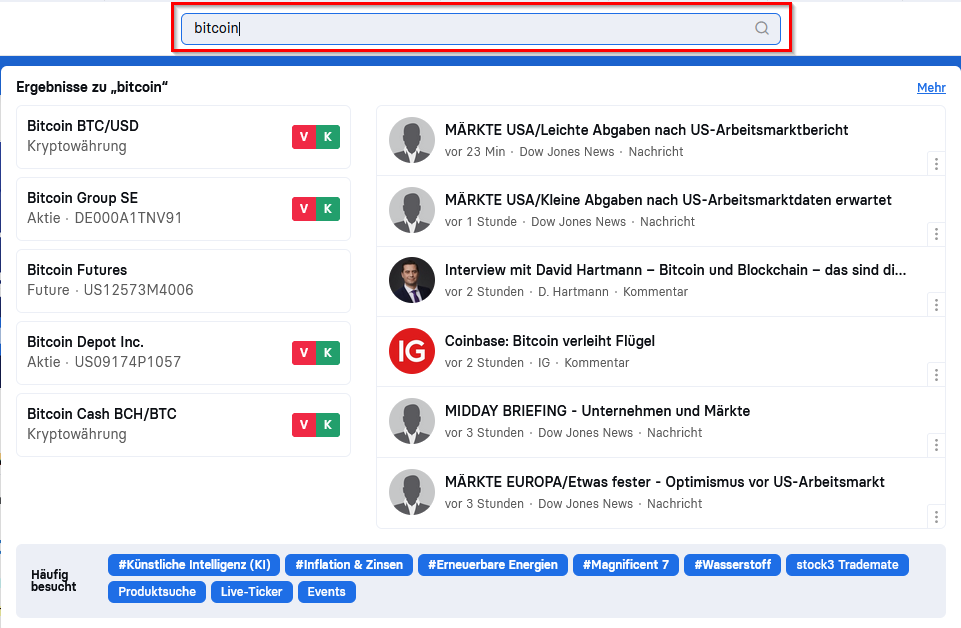Screen dimensions: 961x628
Task: Open options menu for Leichte Abgaben article
Action: pos(936,164)
